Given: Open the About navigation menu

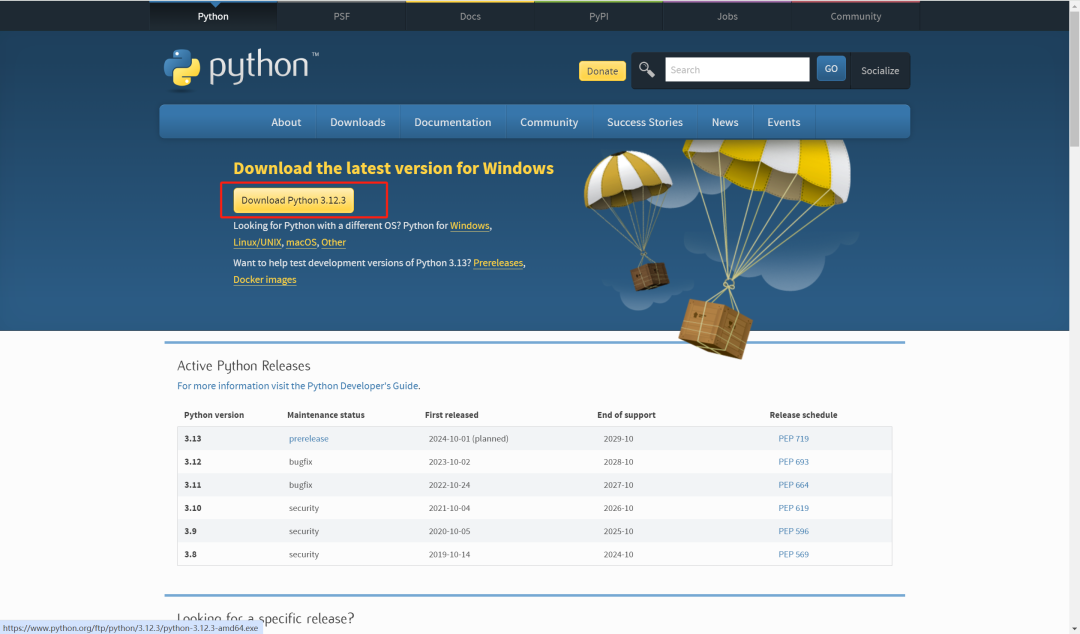Looking at the screenshot, I should point(286,122).
